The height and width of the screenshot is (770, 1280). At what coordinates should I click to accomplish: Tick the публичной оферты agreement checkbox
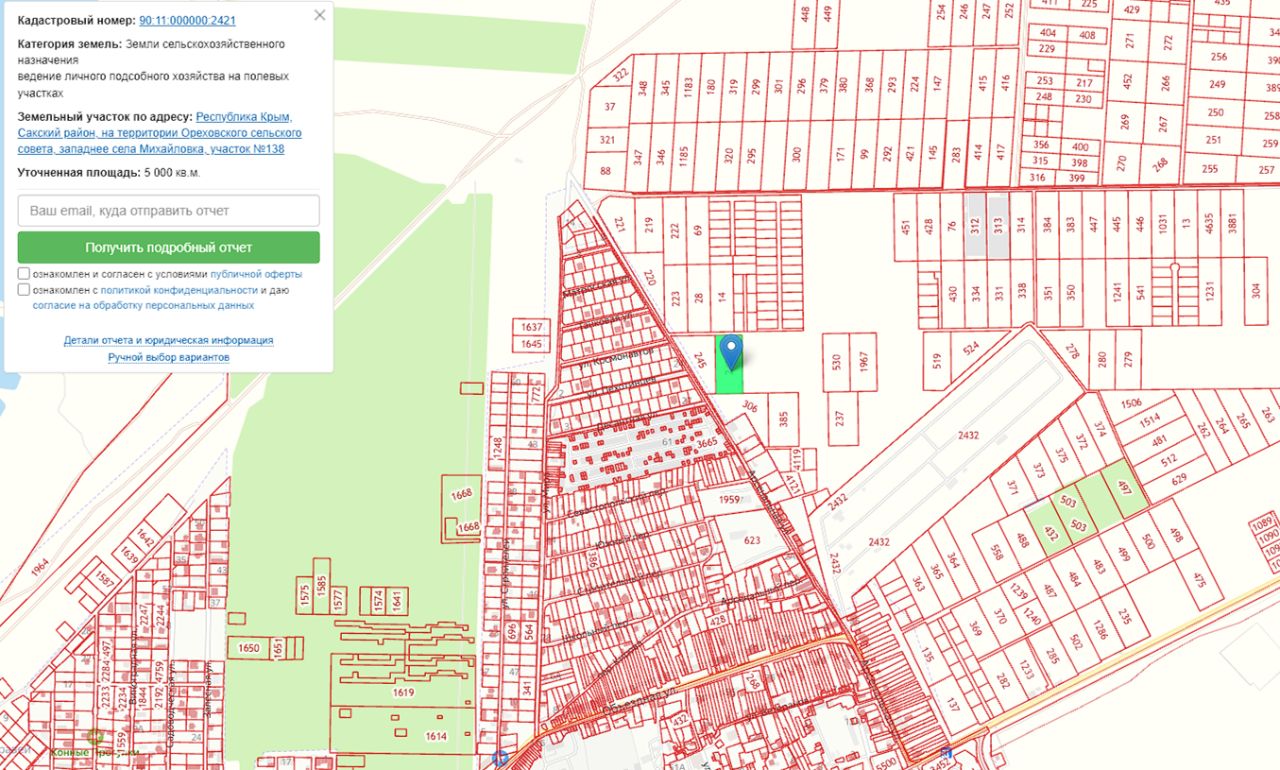tap(23, 274)
